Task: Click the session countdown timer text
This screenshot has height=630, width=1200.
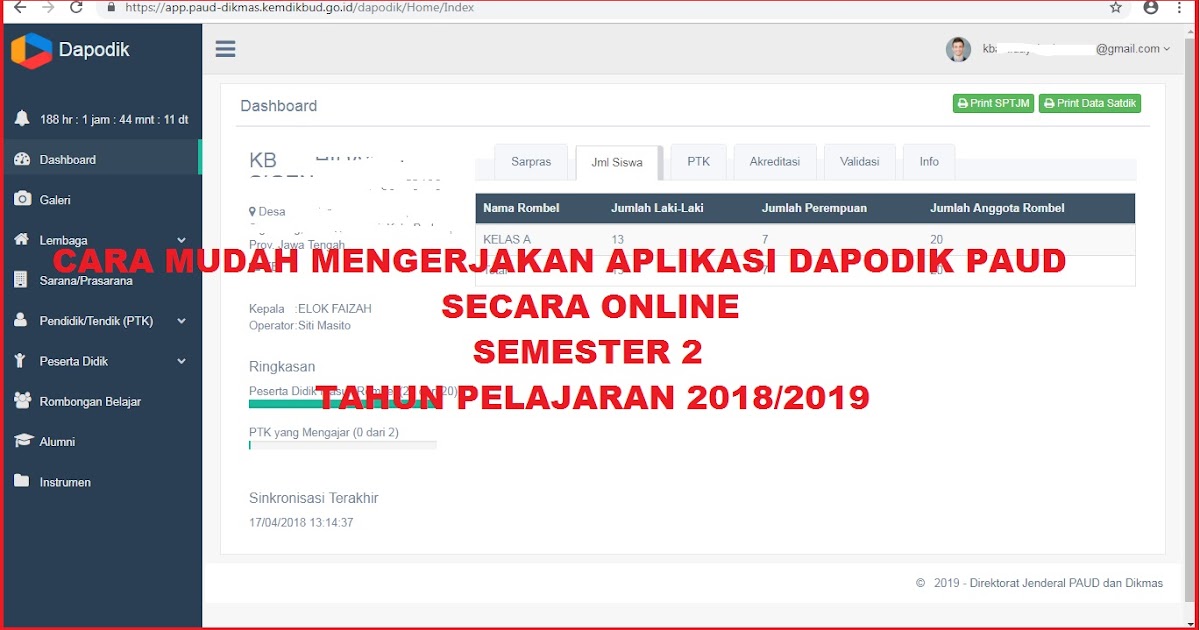Action: pos(114,119)
